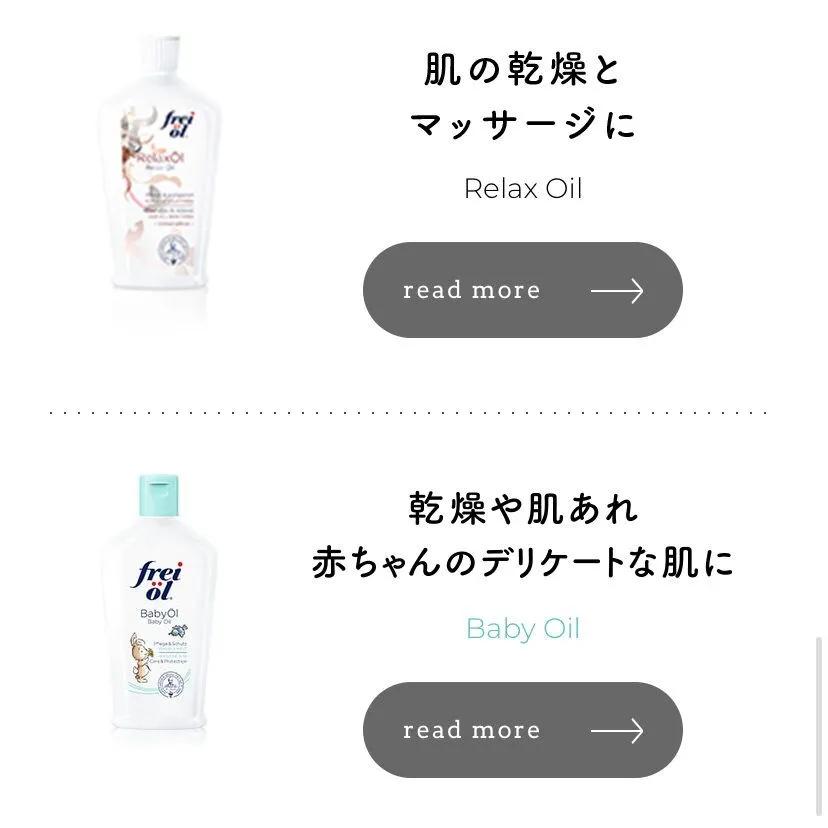The width and height of the screenshot is (828, 828).
Task: Click the frei öl logo on Baby Oil bottle
Action: (x=157, y=581)
